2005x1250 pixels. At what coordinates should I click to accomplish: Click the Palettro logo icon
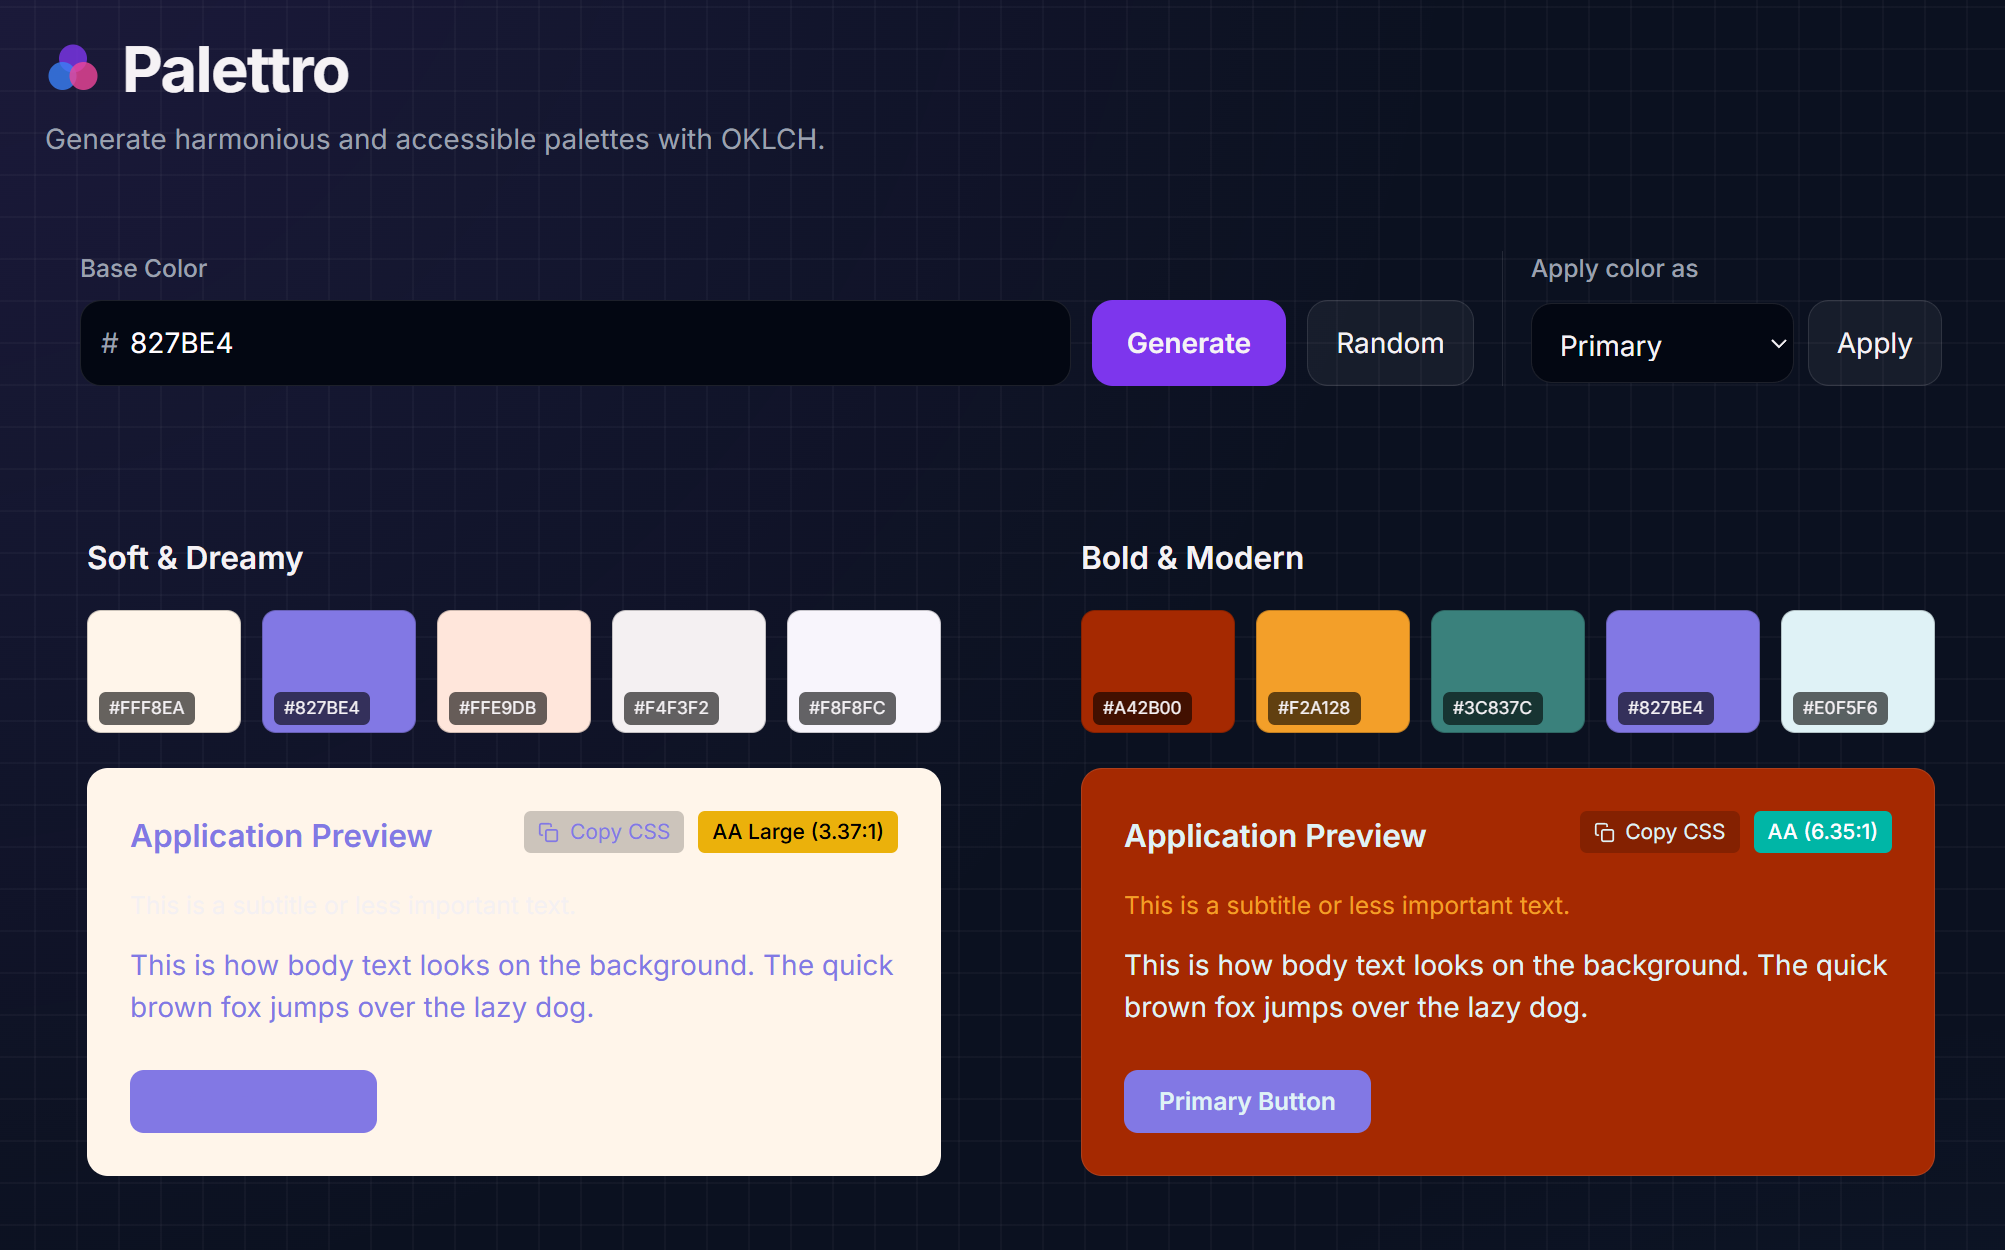click(73, 69)
